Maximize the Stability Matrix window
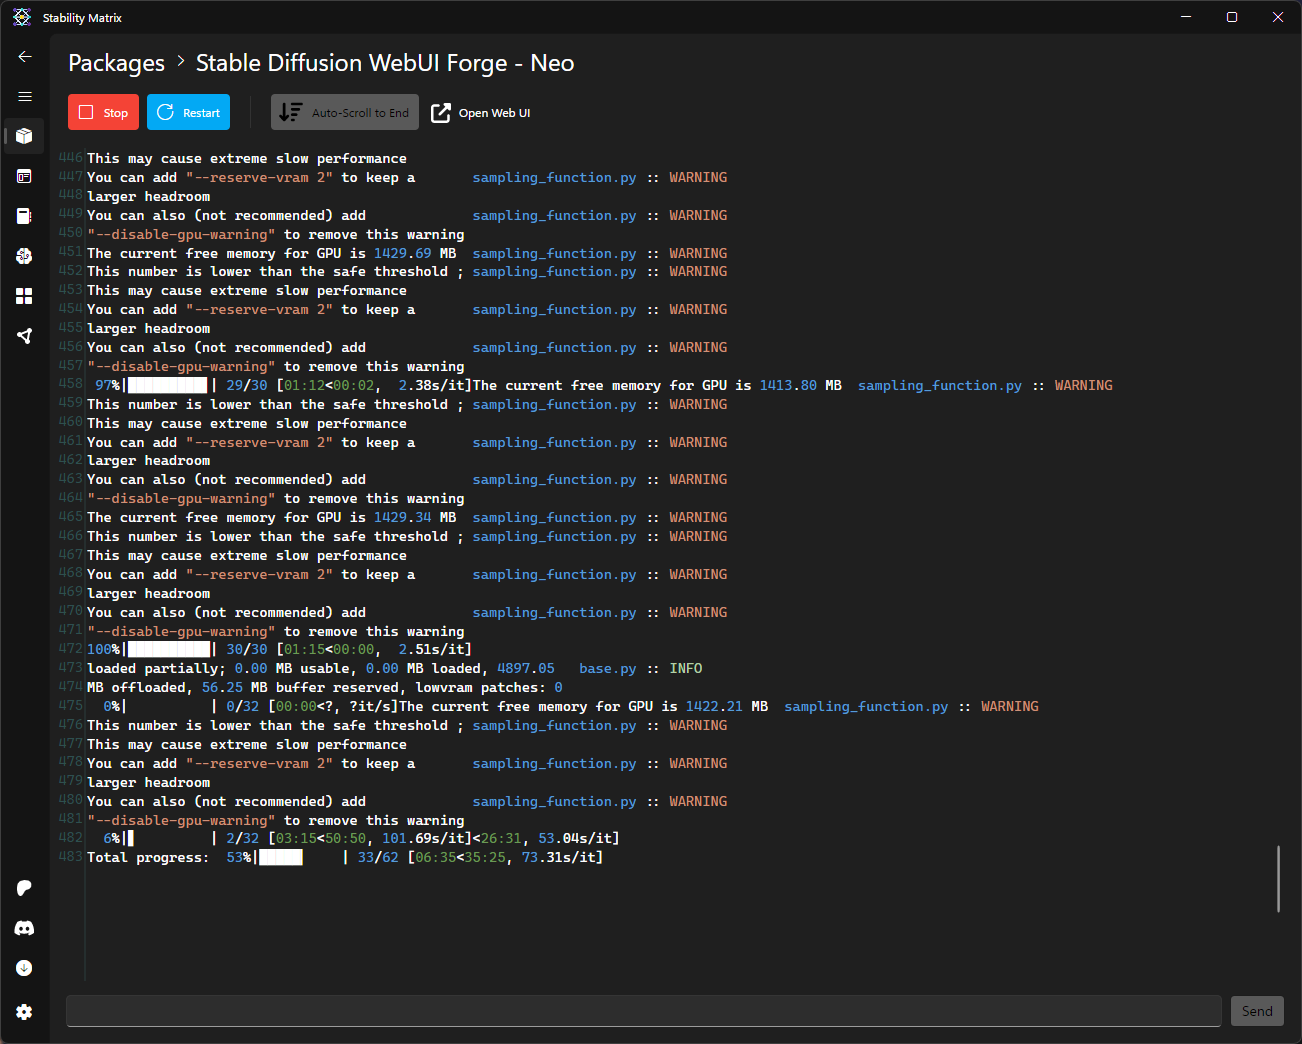 coord(1232,17)
